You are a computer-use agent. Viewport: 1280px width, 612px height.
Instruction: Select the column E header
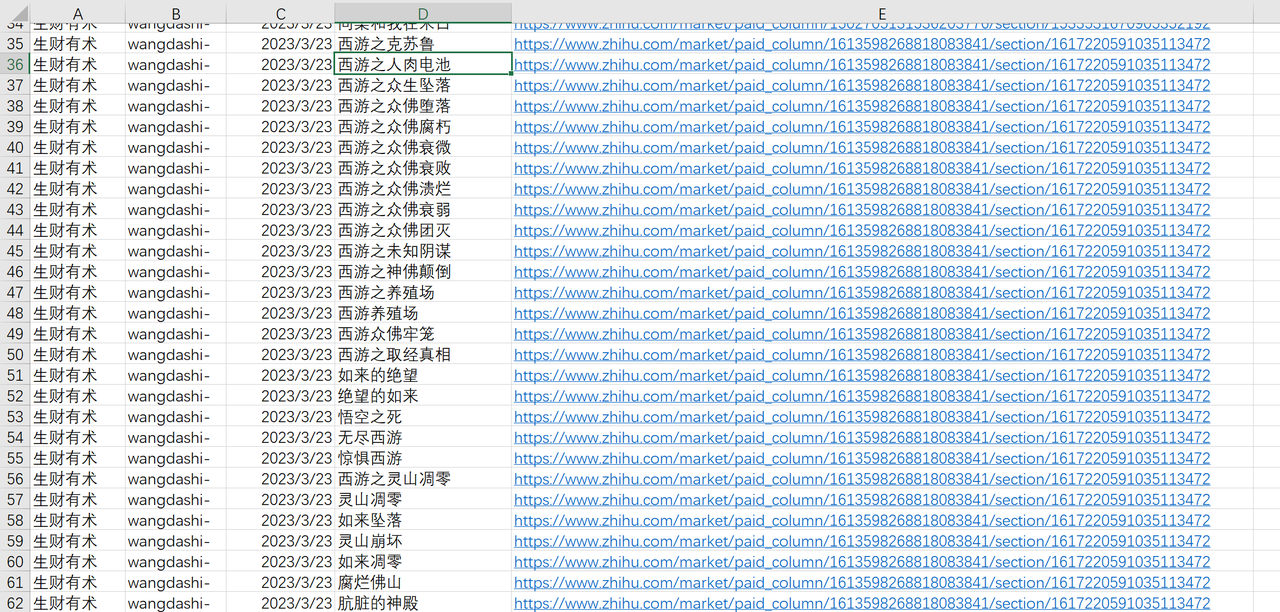(882, 14)
